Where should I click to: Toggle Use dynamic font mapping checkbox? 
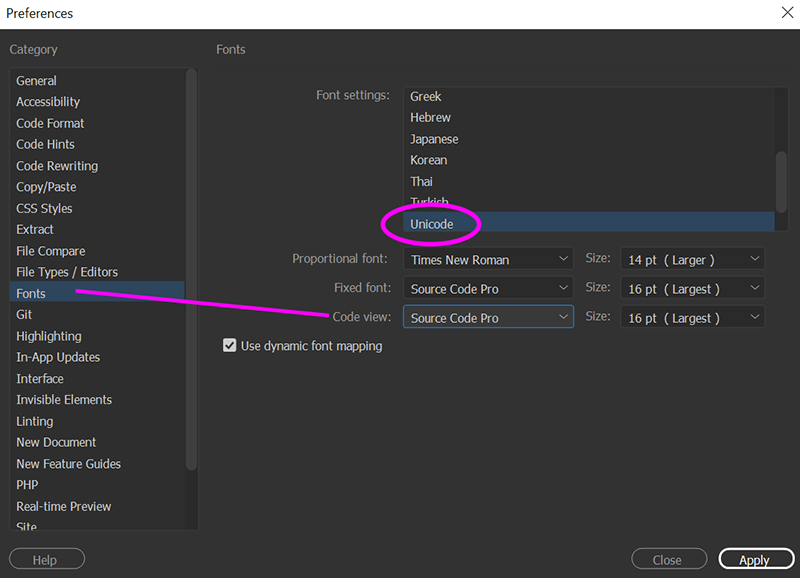230,345
